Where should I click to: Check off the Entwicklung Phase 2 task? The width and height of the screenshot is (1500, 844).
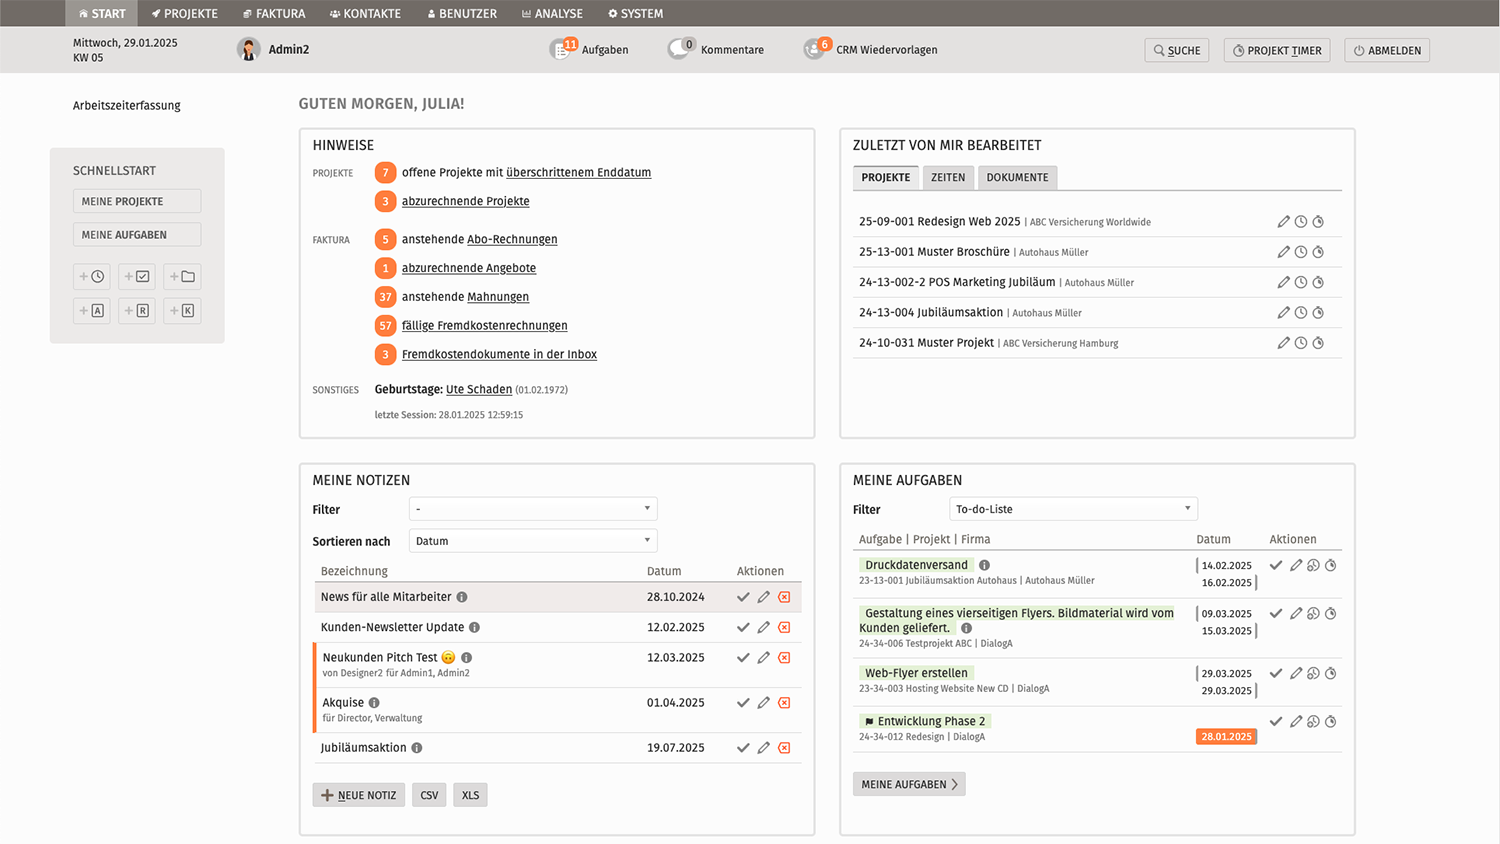(1276, 722)
